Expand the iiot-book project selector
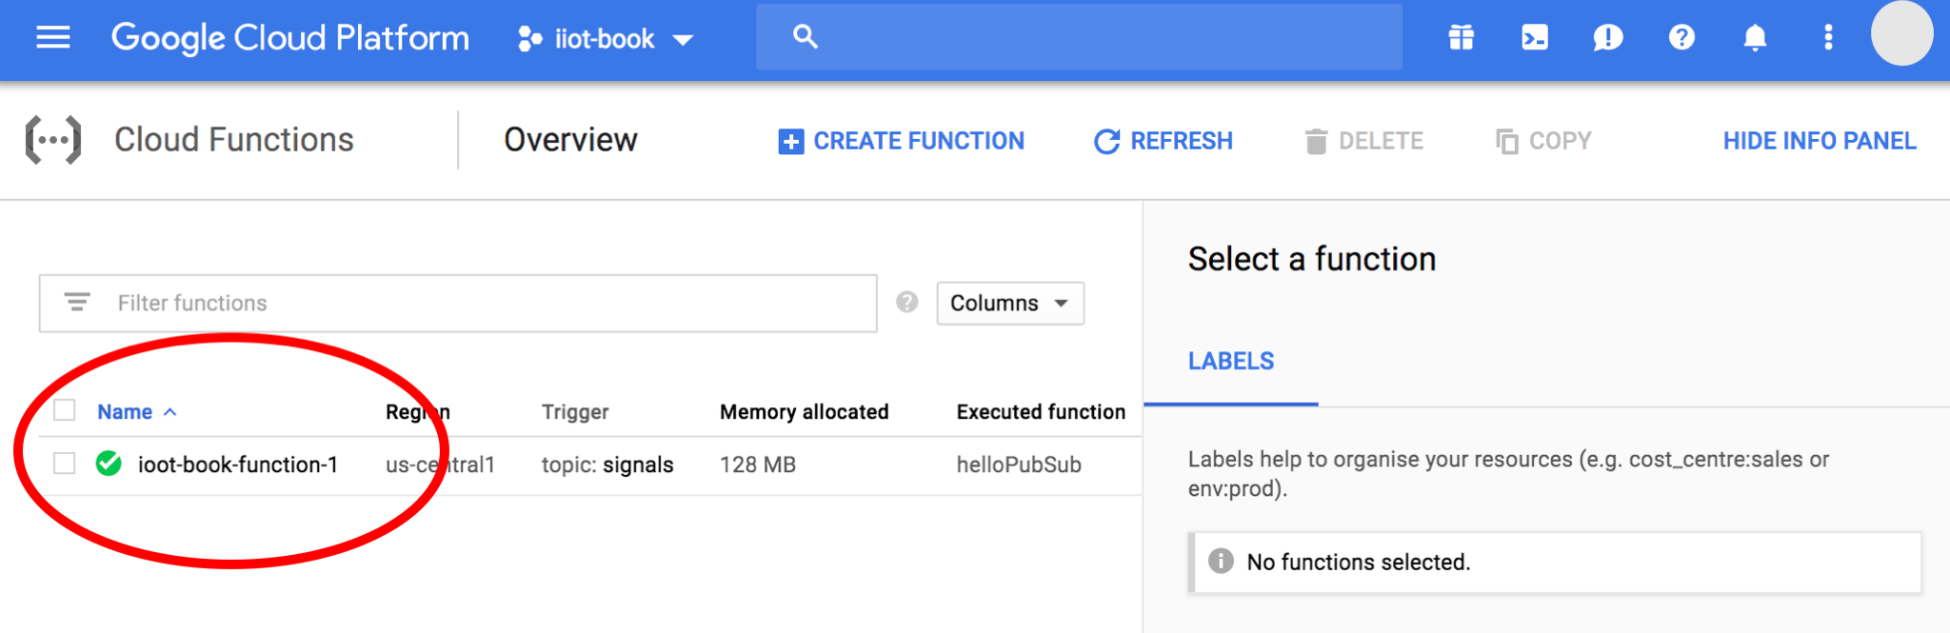Image resolution: width=1950 pixels, height=633 pixels. pos(606,39)
